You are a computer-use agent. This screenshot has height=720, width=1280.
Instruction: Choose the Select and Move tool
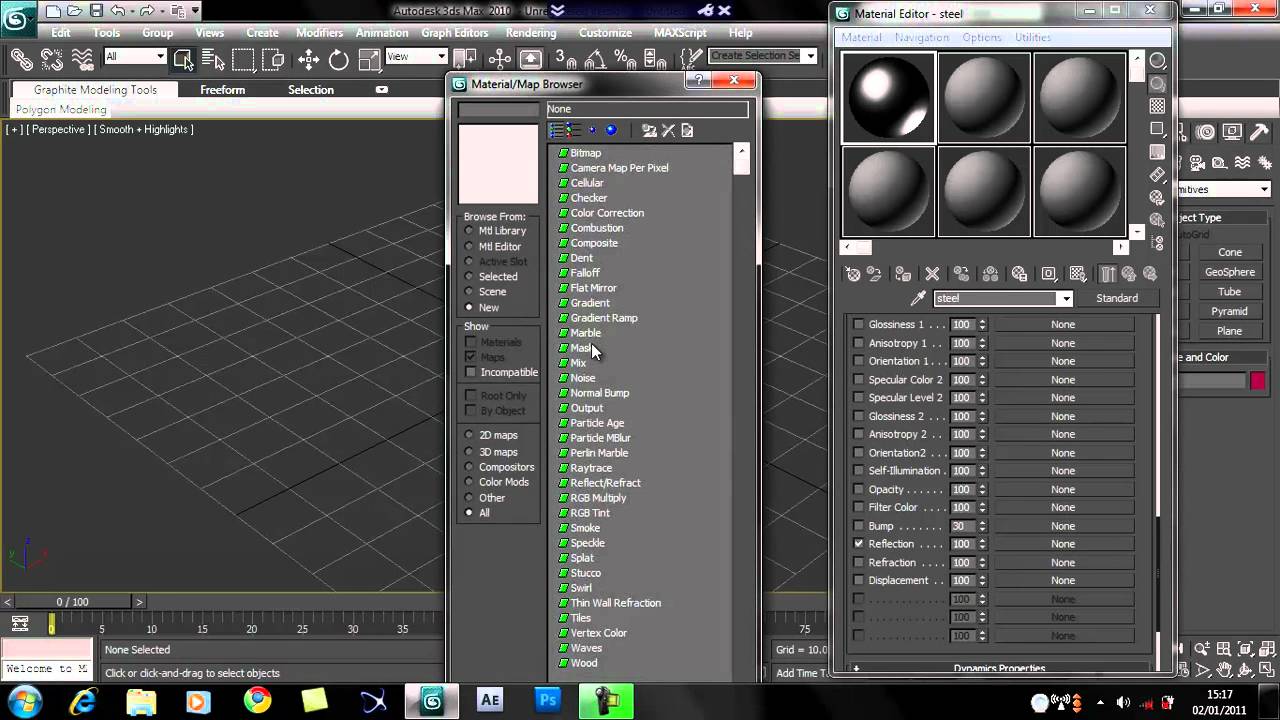[x=309, y=59]
